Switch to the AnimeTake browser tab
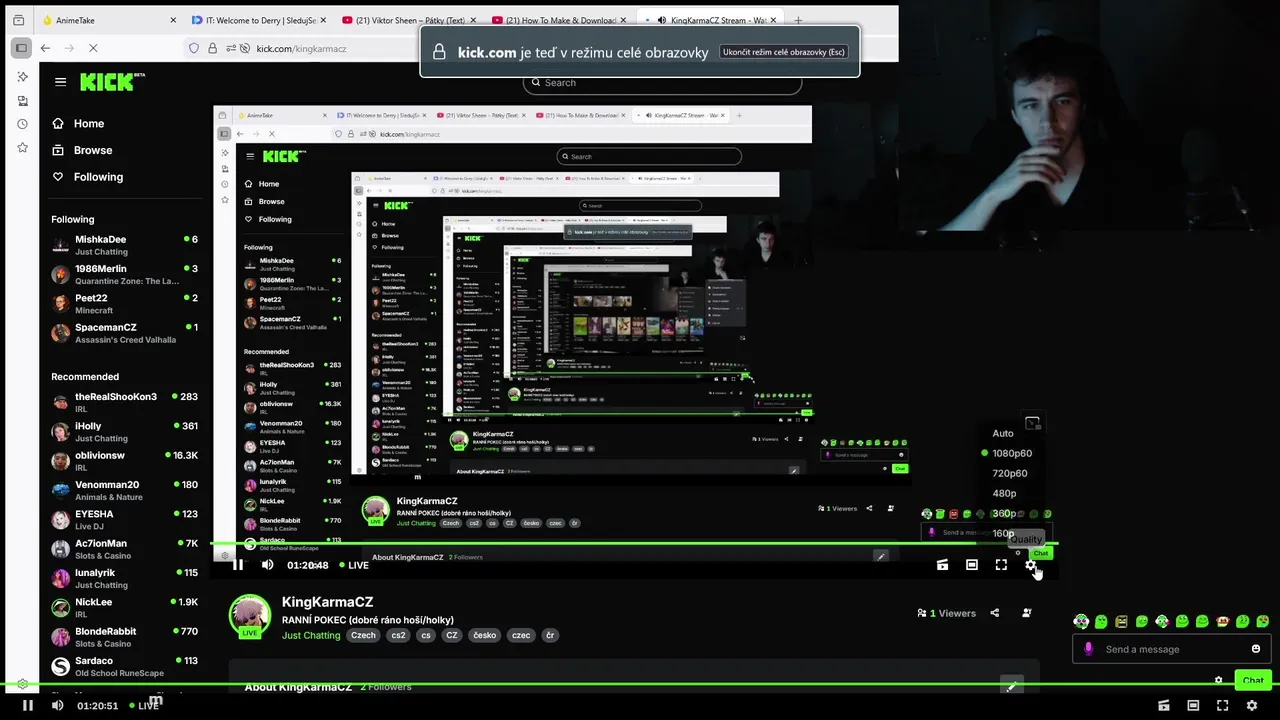The image size is (1280, 720). point(107,20)
